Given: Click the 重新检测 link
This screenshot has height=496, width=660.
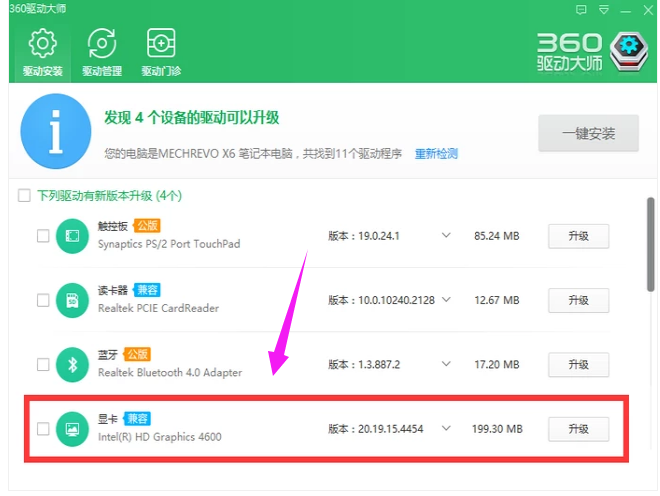Looking at the screenshot, I should pos(436,154).
